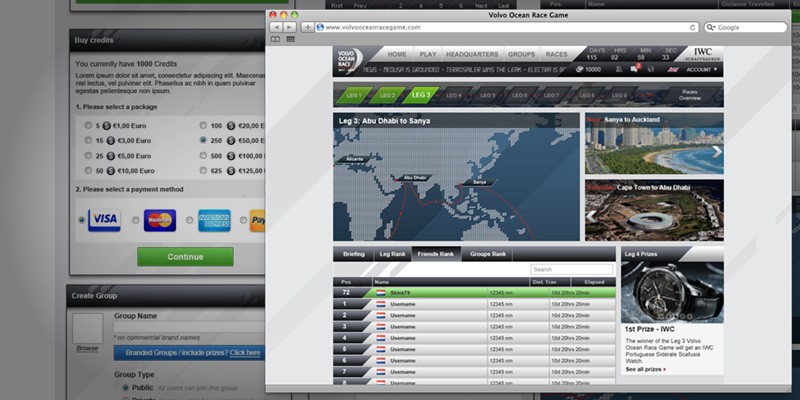Click the Visa card logo
The image size is (800, 400).
pos(104,220)
